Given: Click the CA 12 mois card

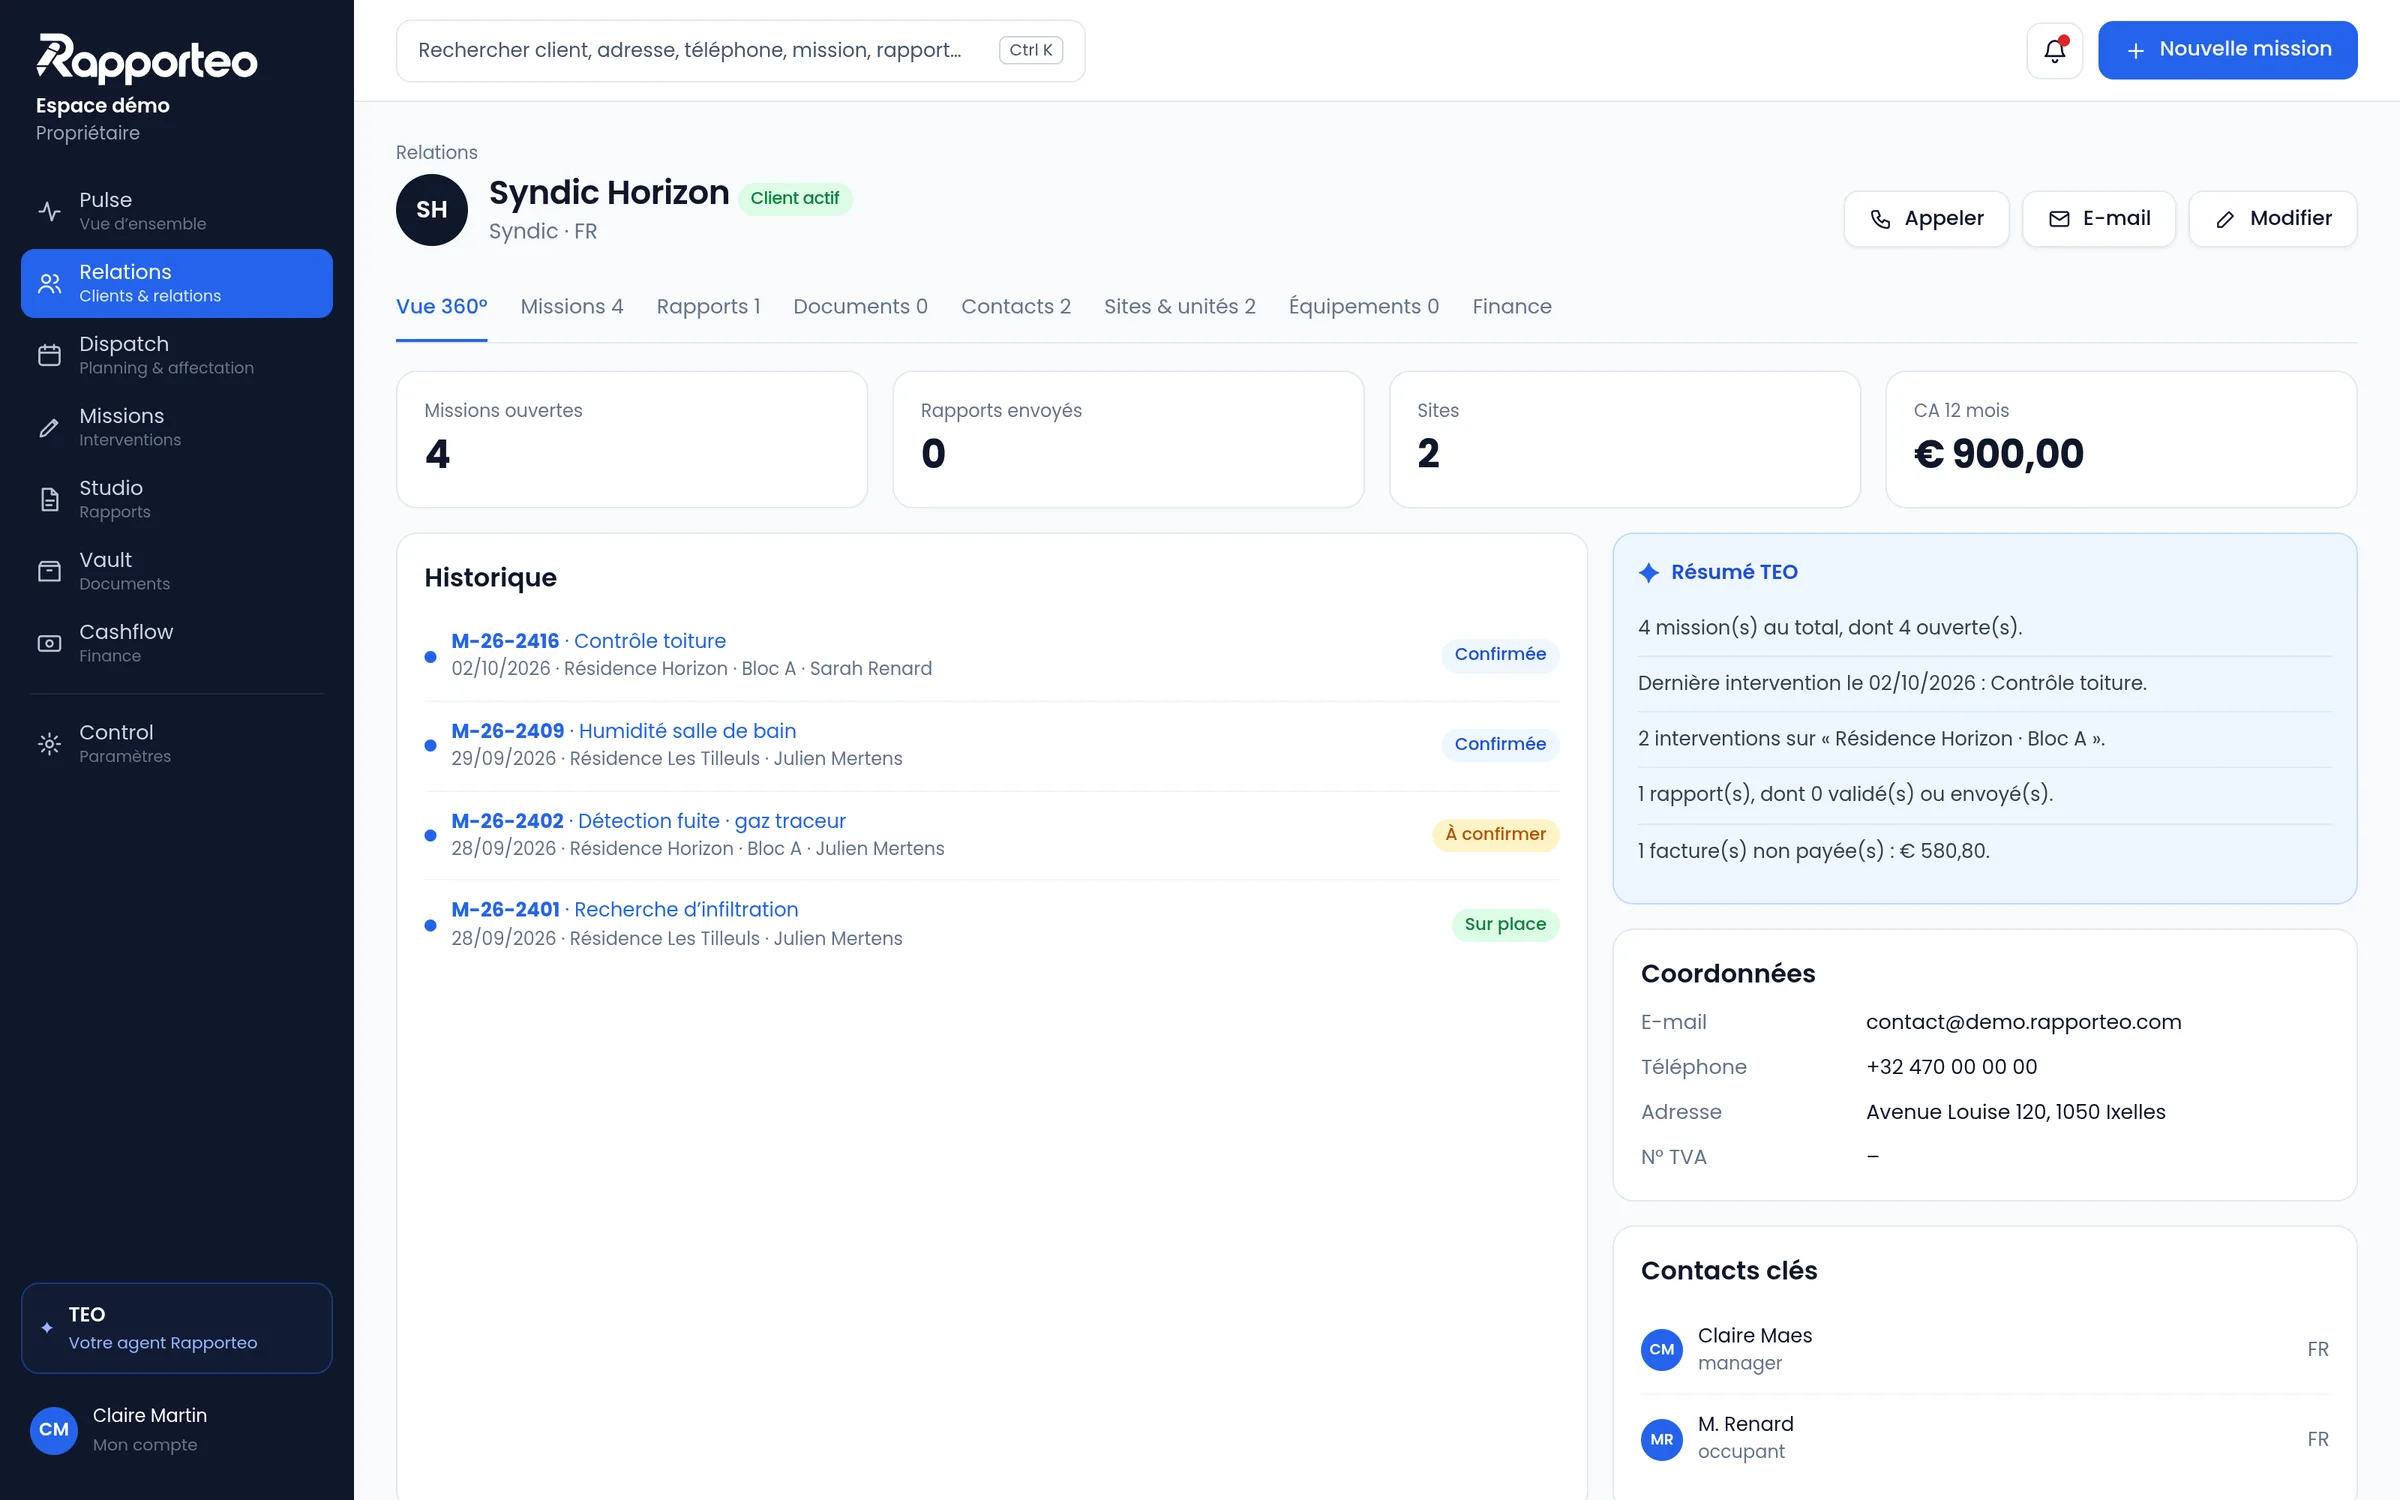Looking at the screenshot, I should (x=2121, y=440).
